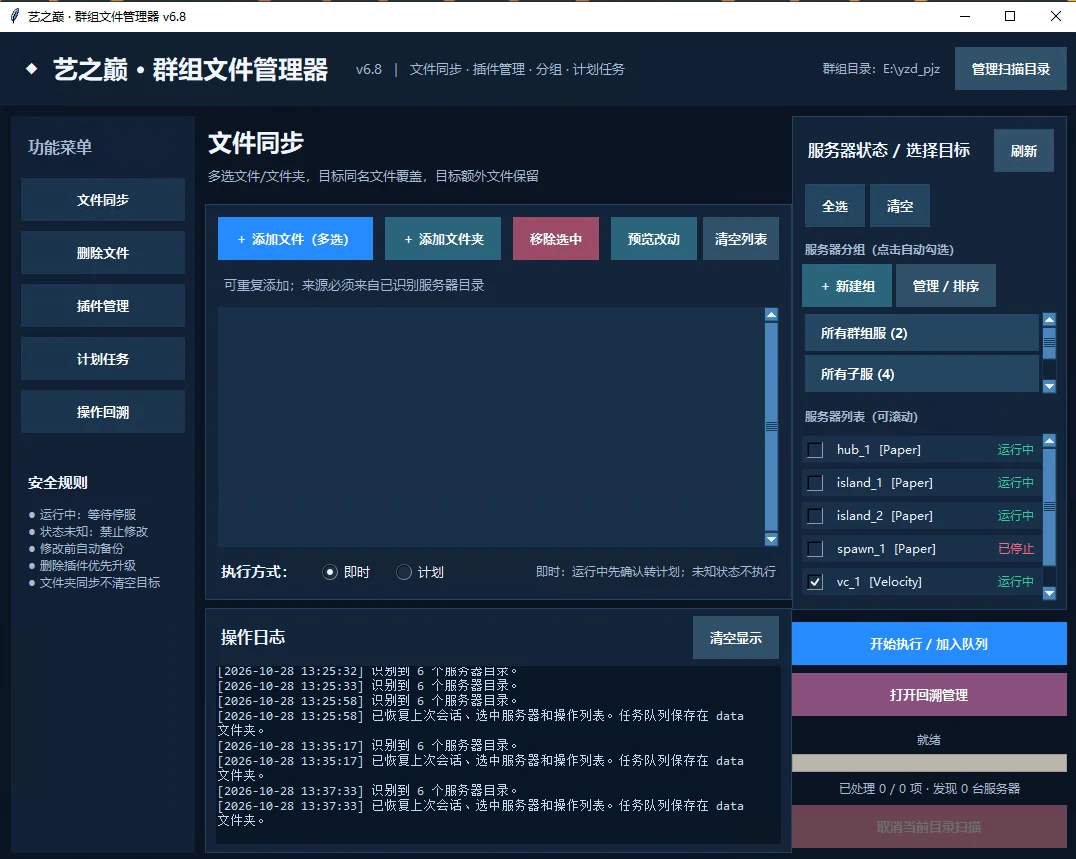Click 清空显示 in the operation log
Image resolution: width=1076 pixels, height=859 pixels.
point(736,637)
